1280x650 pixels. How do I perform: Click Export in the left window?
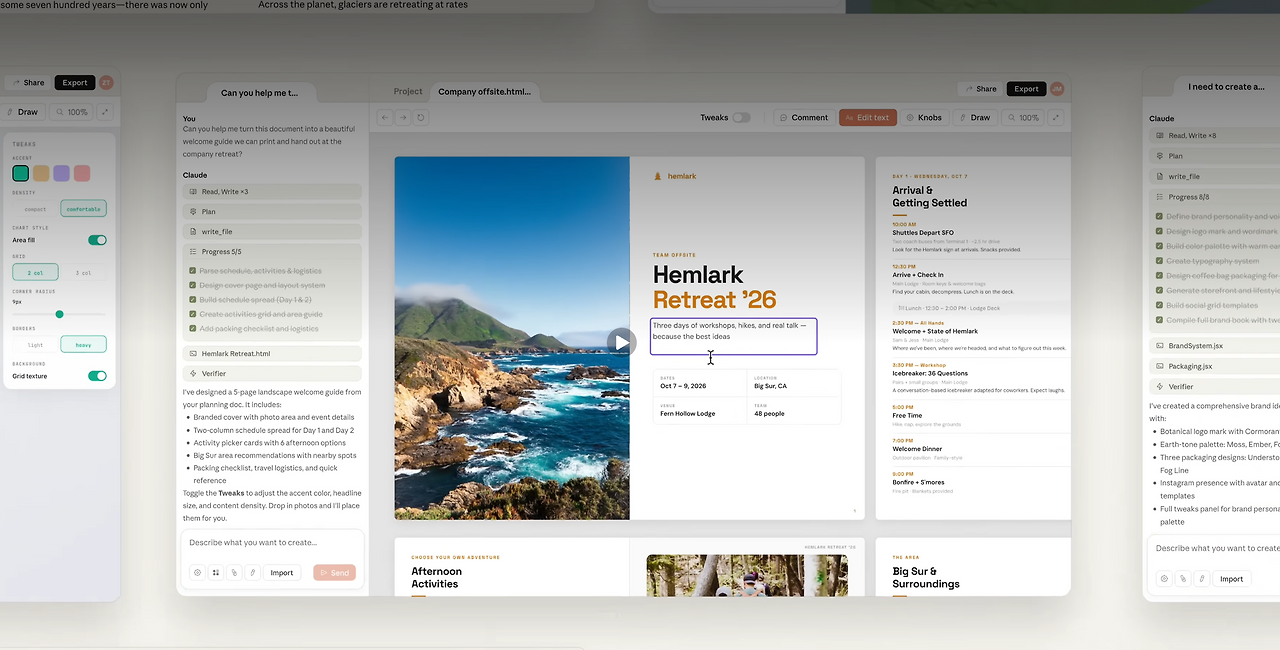(75, 83)
